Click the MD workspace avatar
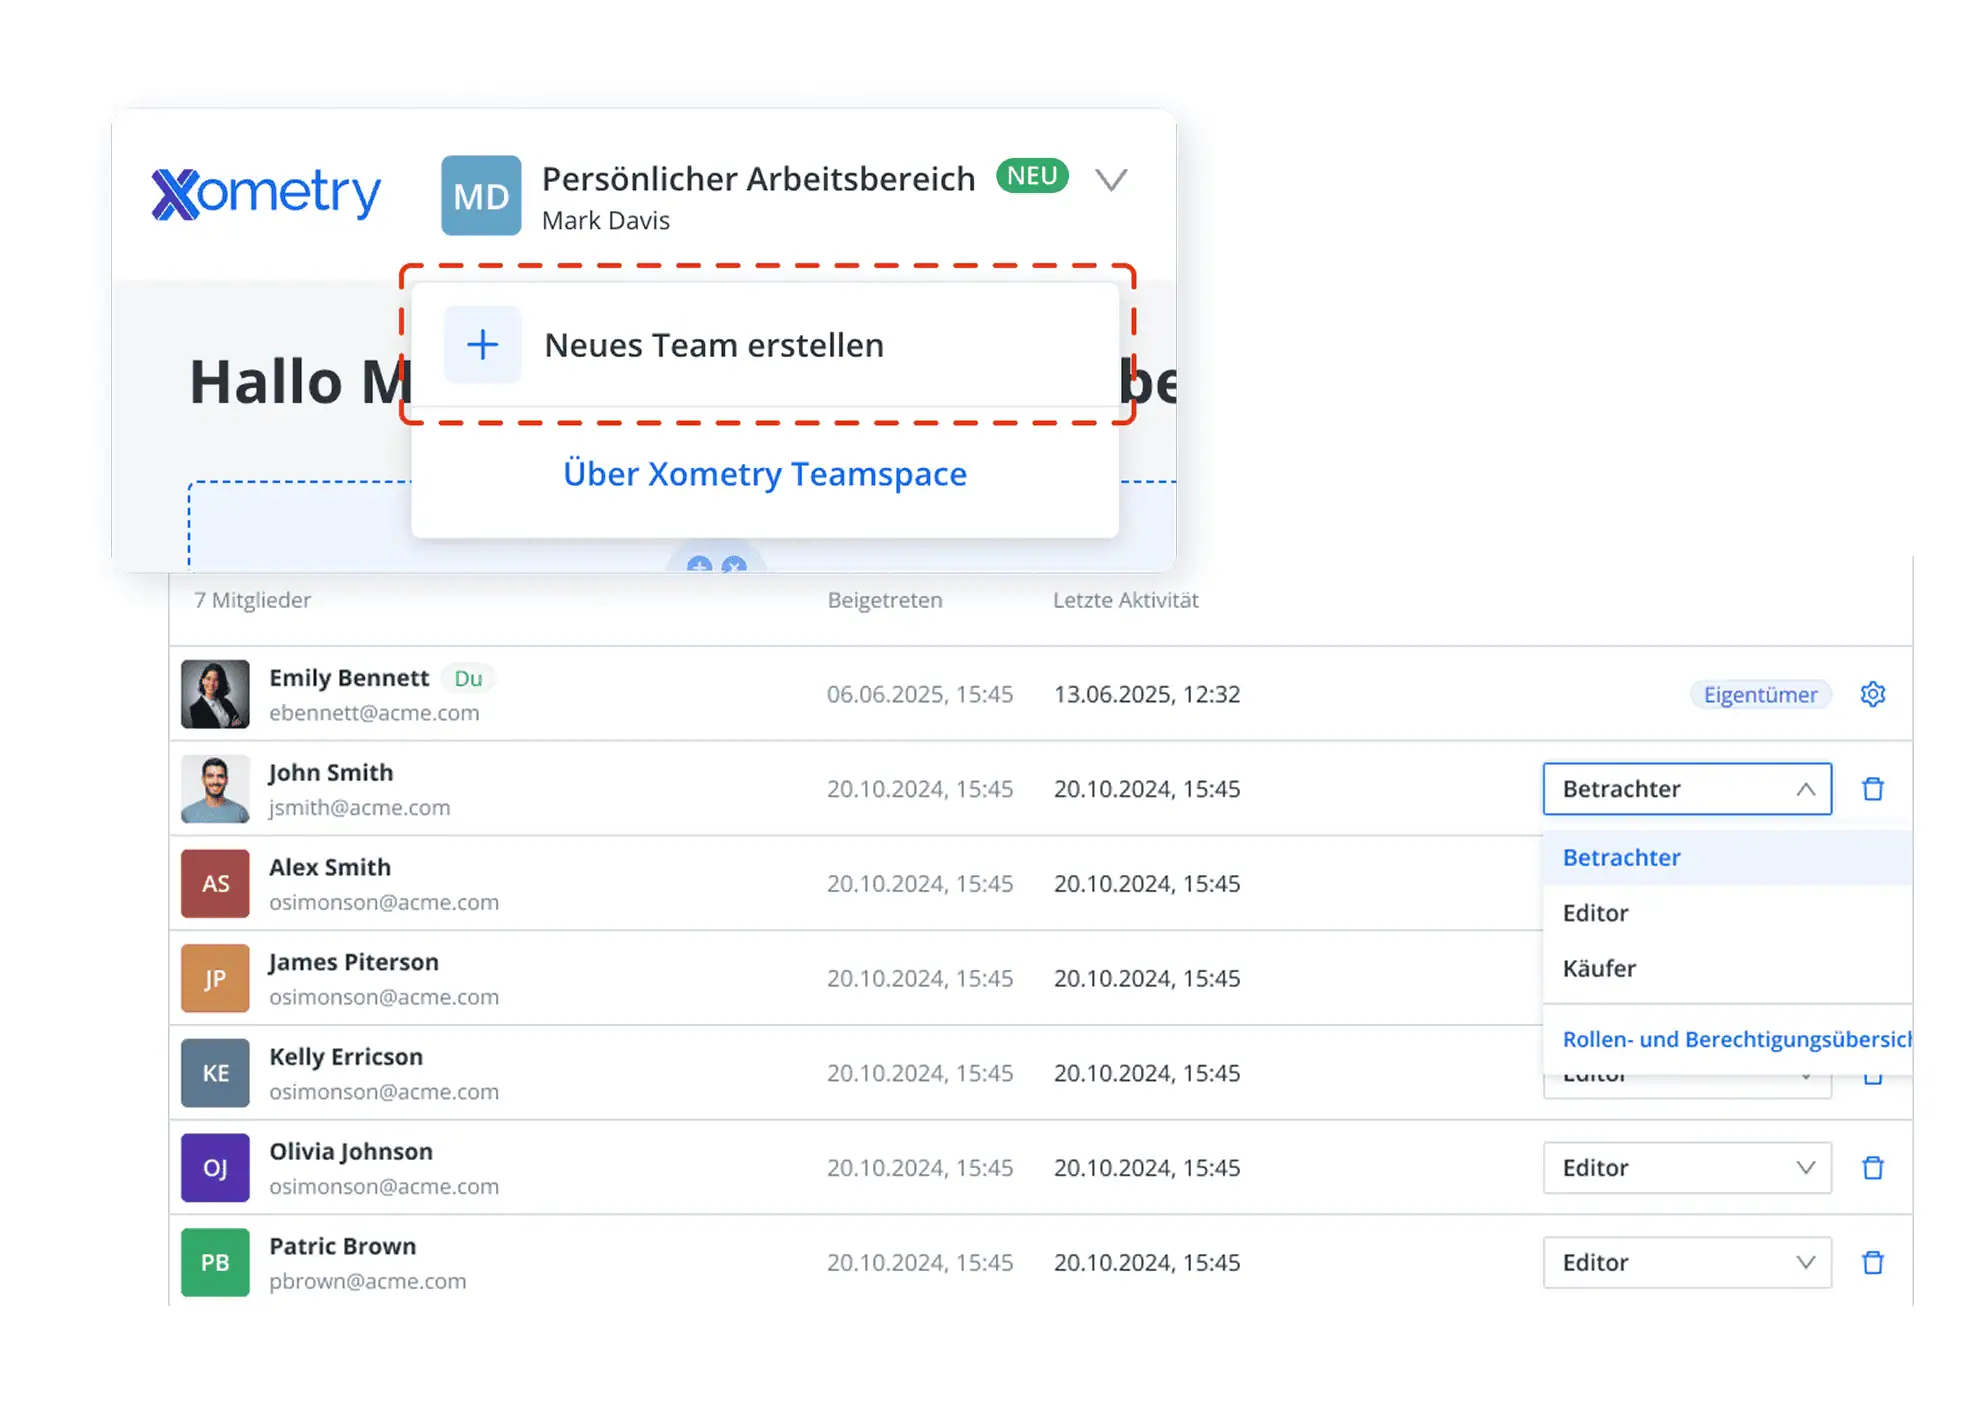The height and width of the screenshot is (1401, 1987). point(481,195)
